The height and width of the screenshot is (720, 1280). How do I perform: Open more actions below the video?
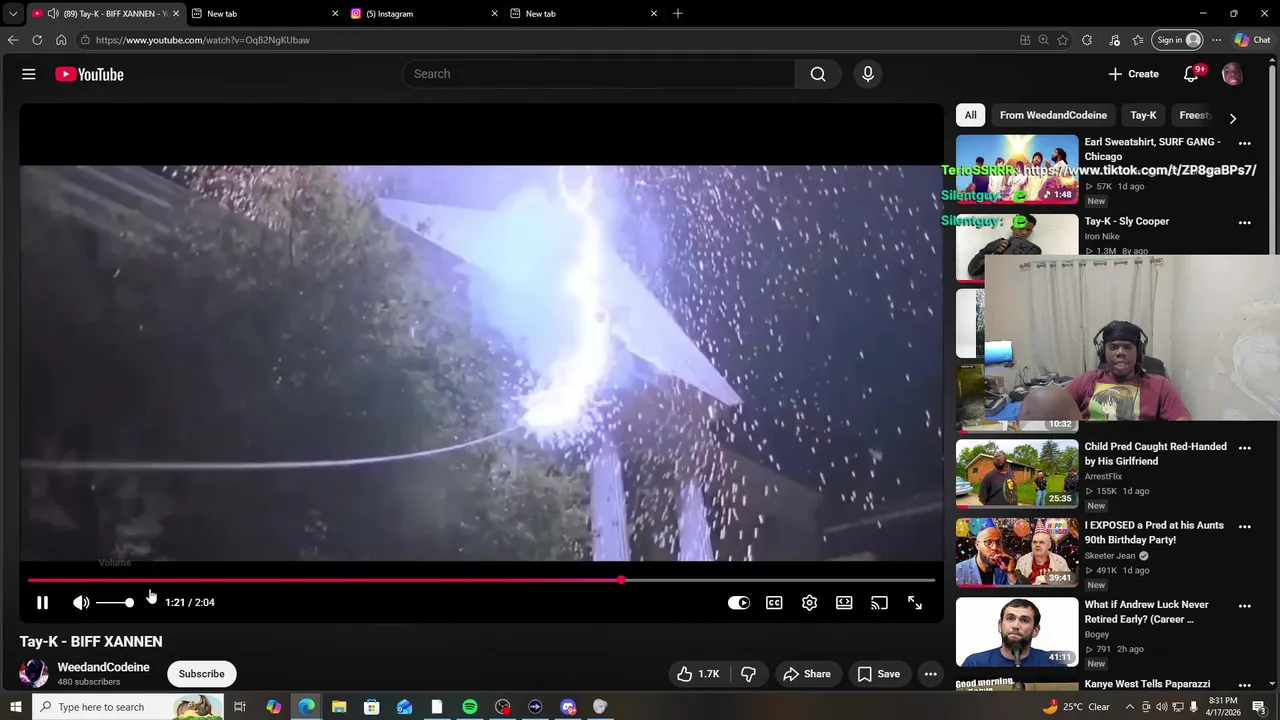(x=930, y=674)
